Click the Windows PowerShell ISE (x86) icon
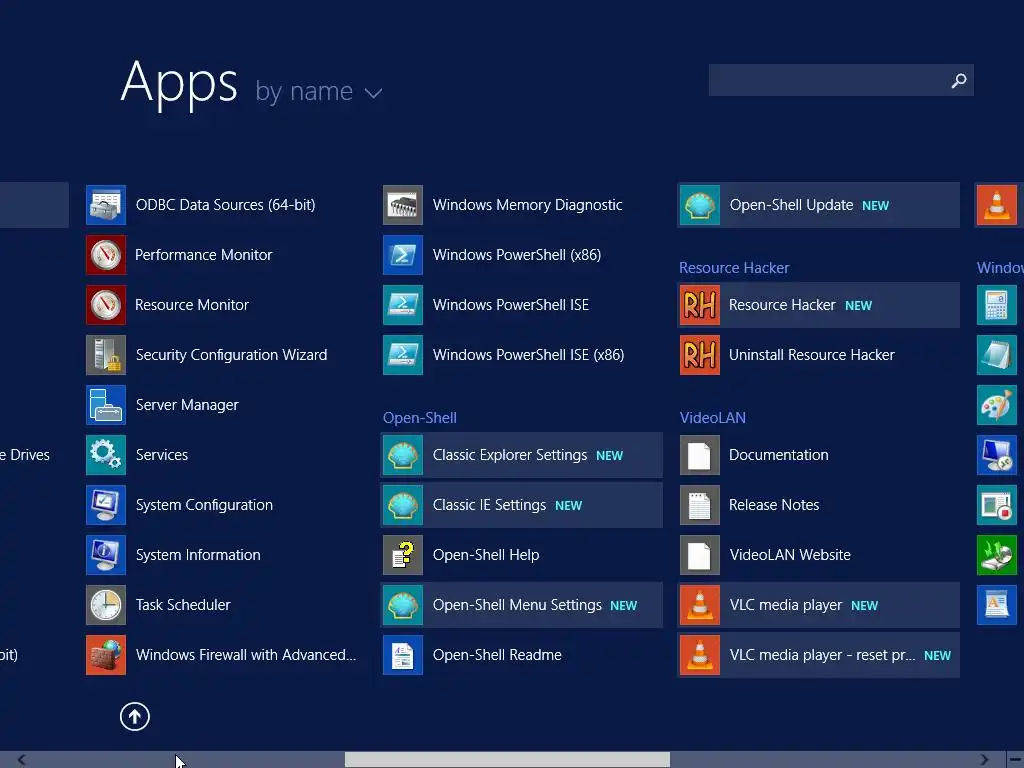 point(403,355)
